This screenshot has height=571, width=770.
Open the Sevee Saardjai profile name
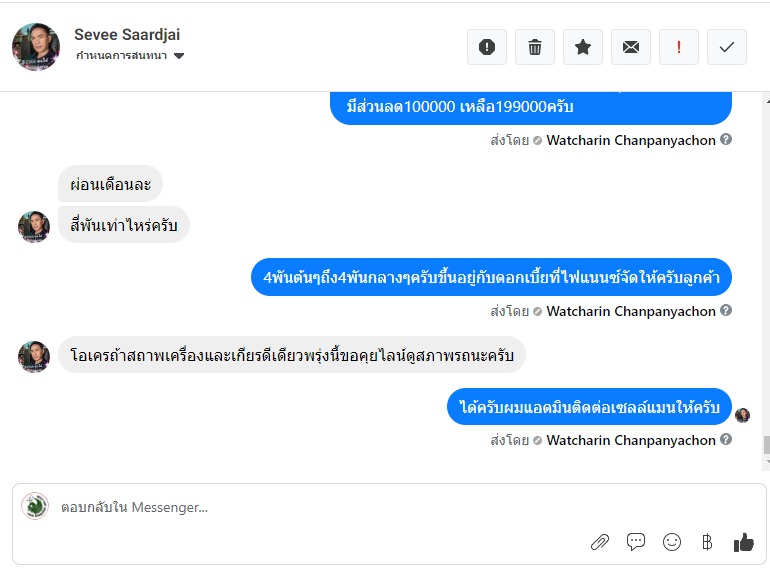tap(125, 35)
